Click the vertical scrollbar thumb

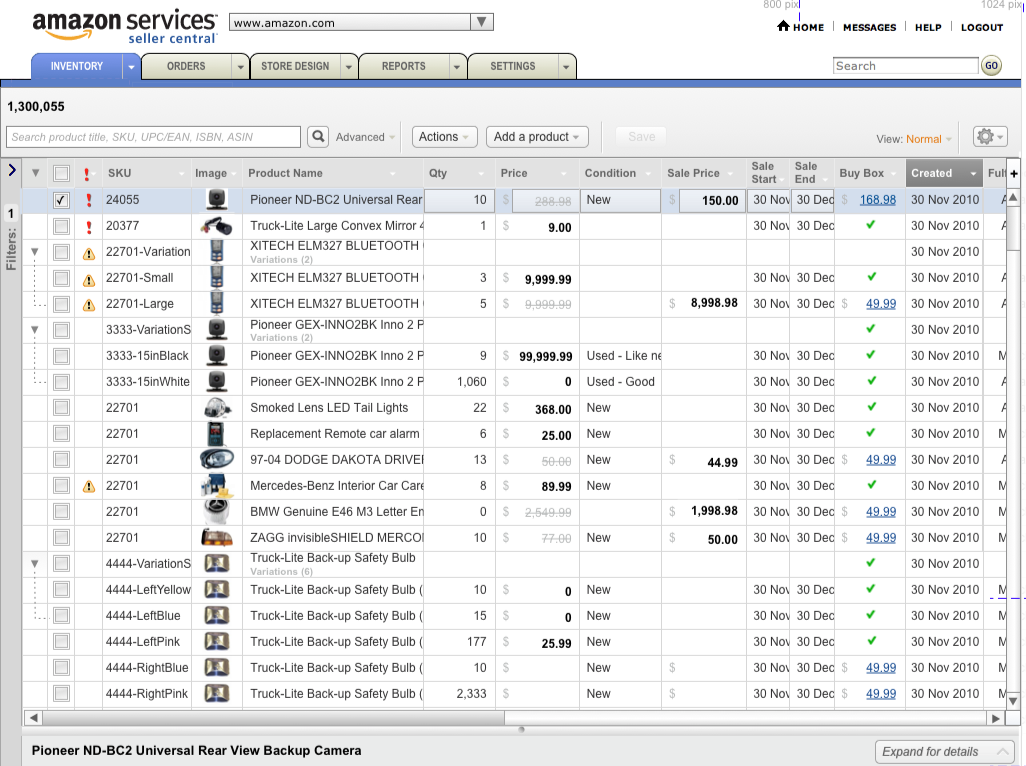click(1013, 228)
